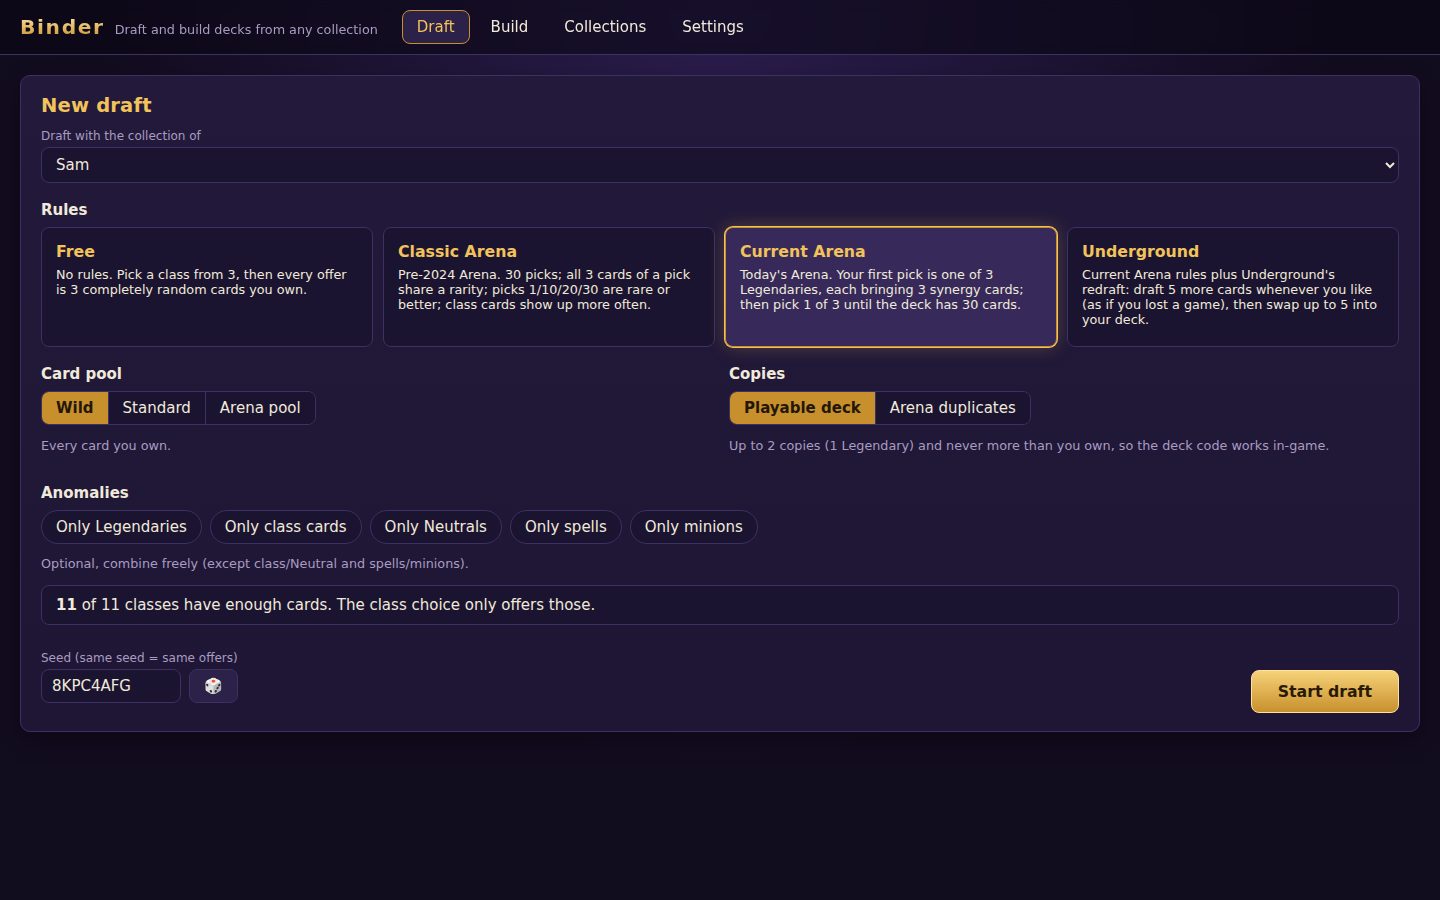Set card pool to Standard
Image resolution: width=1440 pixels, height=900 pixels.
(x=156, y=408)
